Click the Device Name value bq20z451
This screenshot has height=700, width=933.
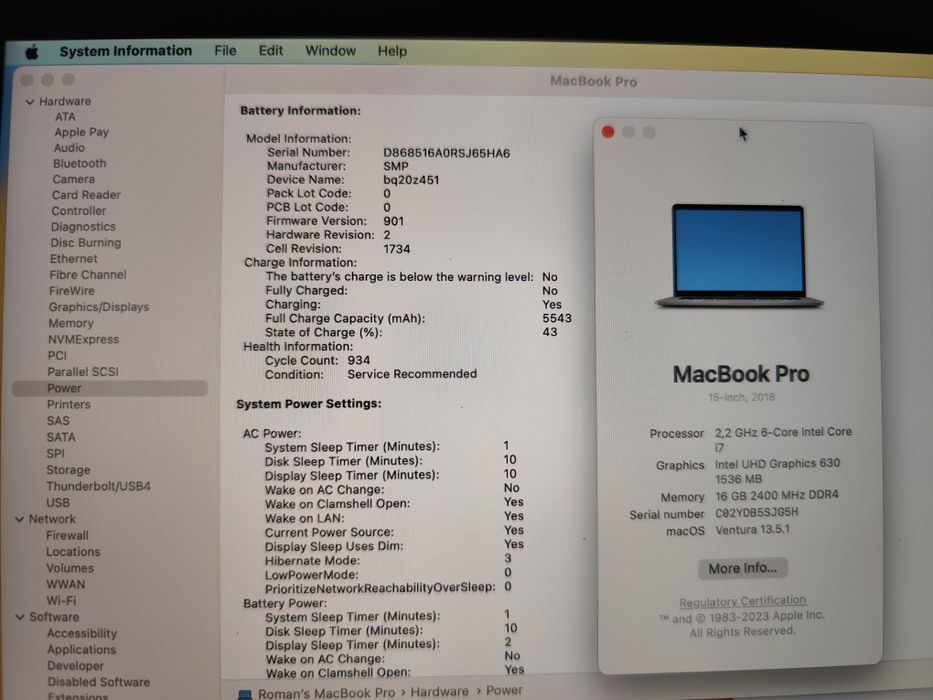coord(411,180)
